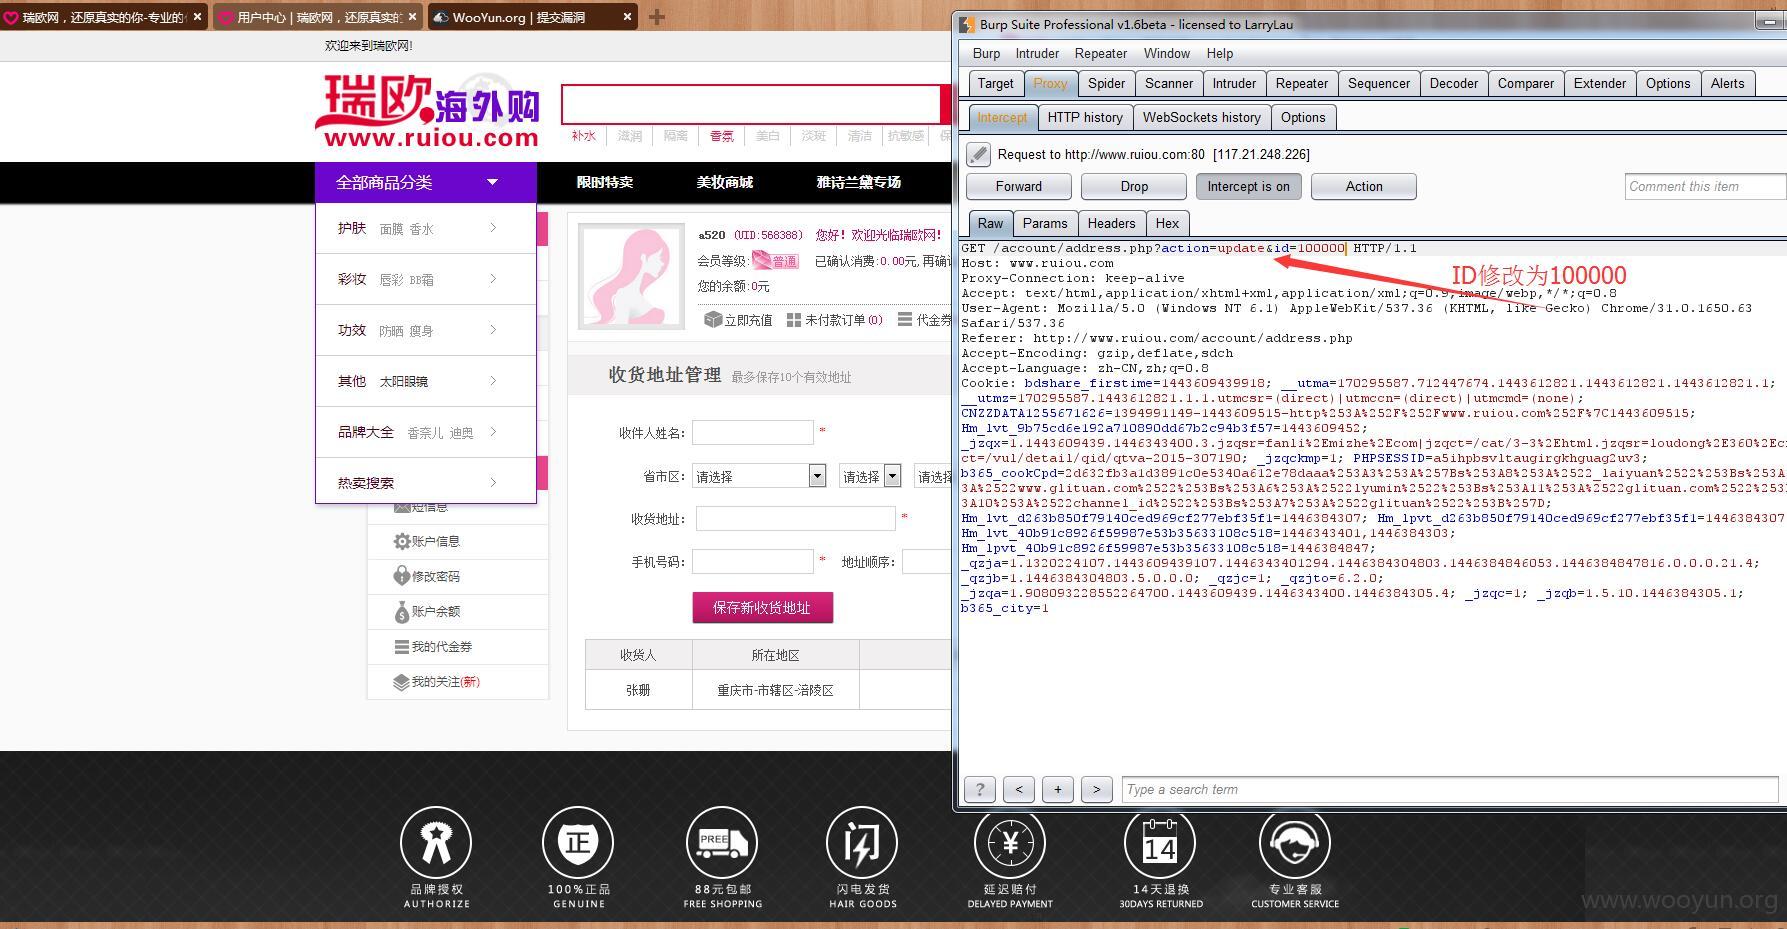Switch to the Extender tab

click(x=1599, y=84)
